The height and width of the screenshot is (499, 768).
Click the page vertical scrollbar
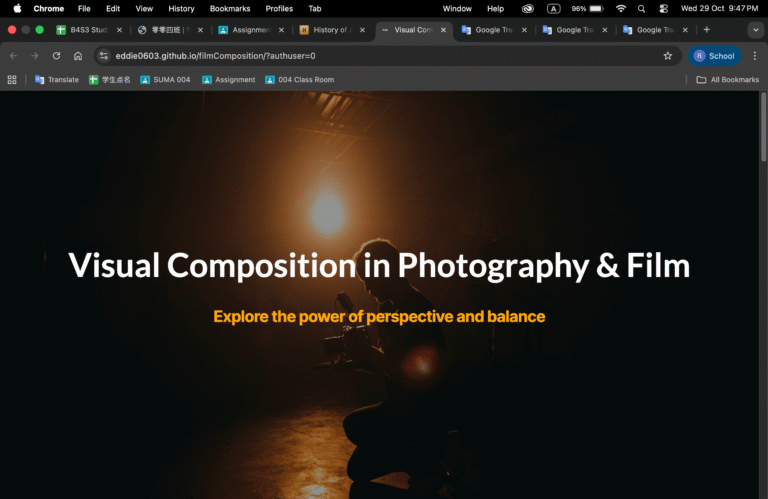(763, 130)
